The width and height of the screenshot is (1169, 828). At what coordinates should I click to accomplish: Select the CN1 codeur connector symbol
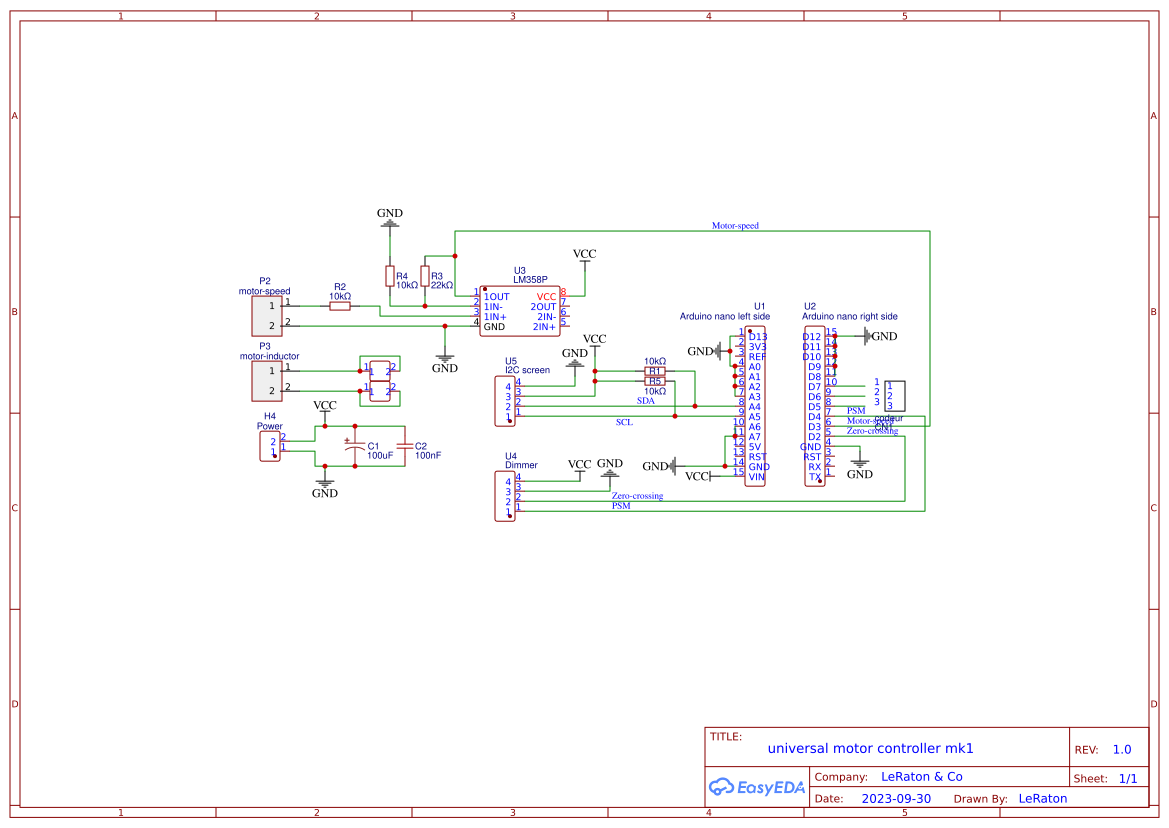point(893,395)
